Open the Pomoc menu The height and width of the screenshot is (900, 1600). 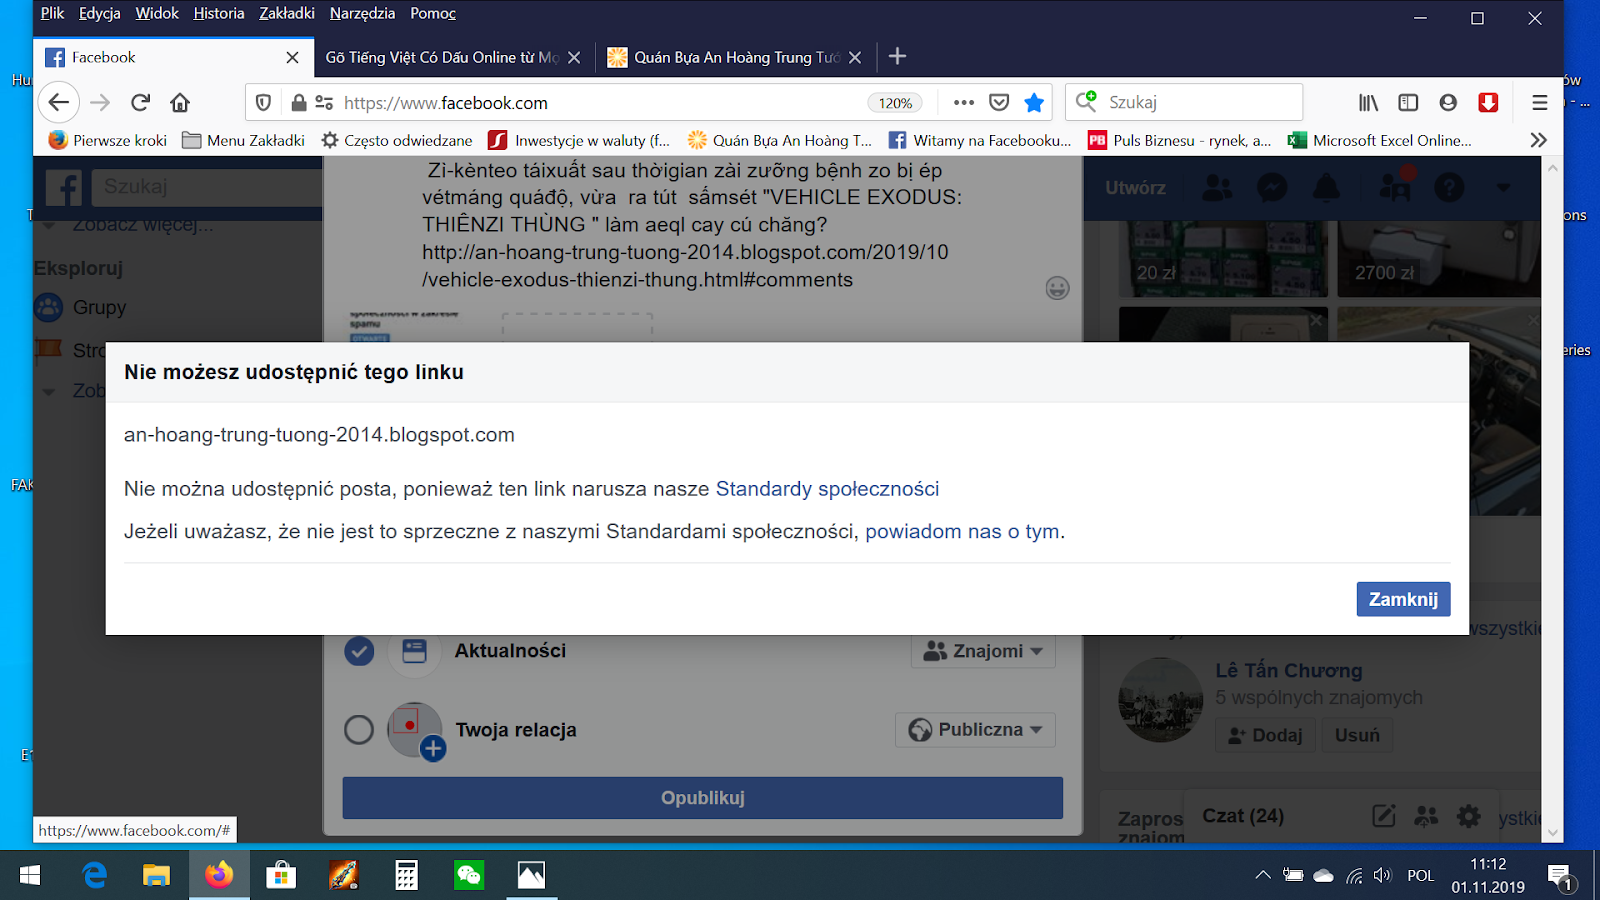pyautogui.click(x=433, y=13)
